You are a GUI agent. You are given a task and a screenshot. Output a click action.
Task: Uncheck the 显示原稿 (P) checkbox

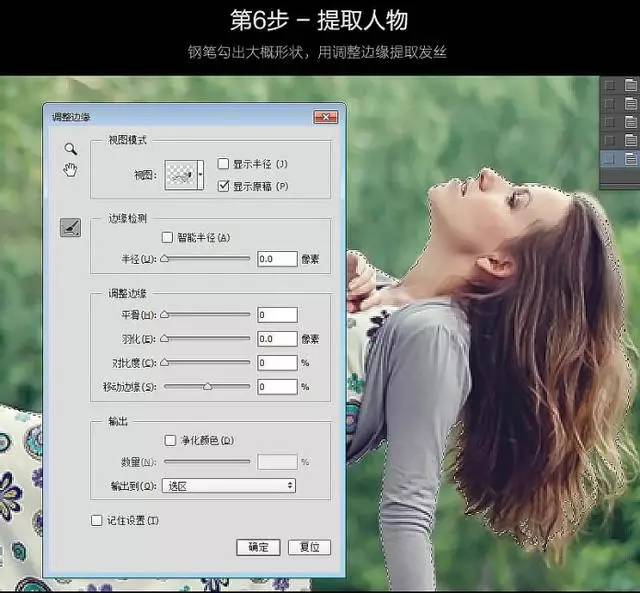pyautogui.click(x=224, y=186)
